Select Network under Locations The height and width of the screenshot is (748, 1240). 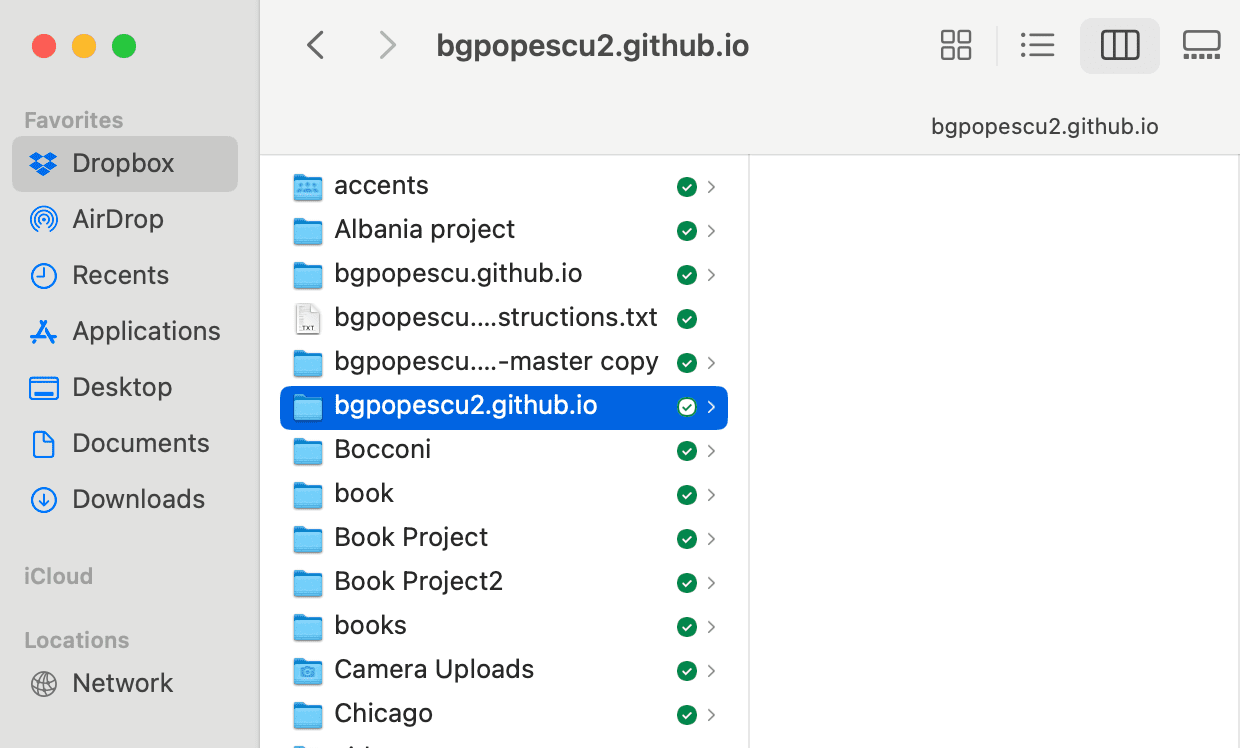[122, 683]
